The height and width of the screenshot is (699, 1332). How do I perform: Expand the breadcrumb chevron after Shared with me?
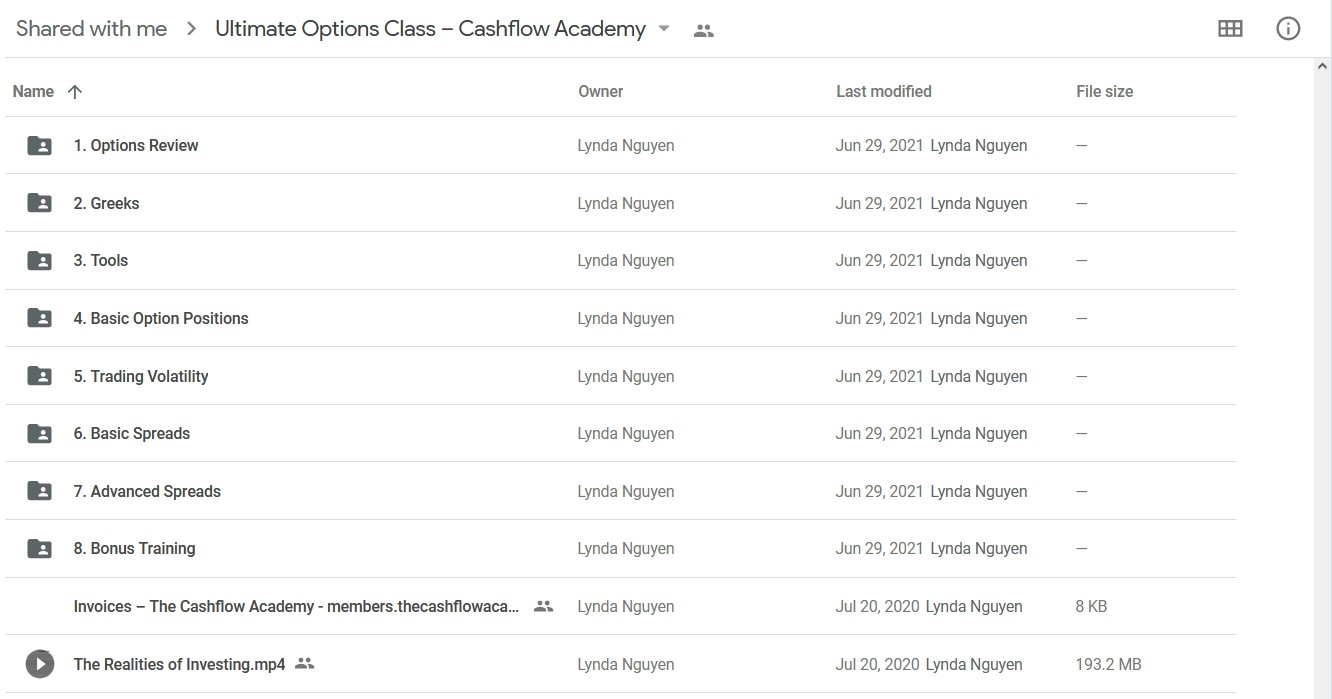click(x=191, y=29)
